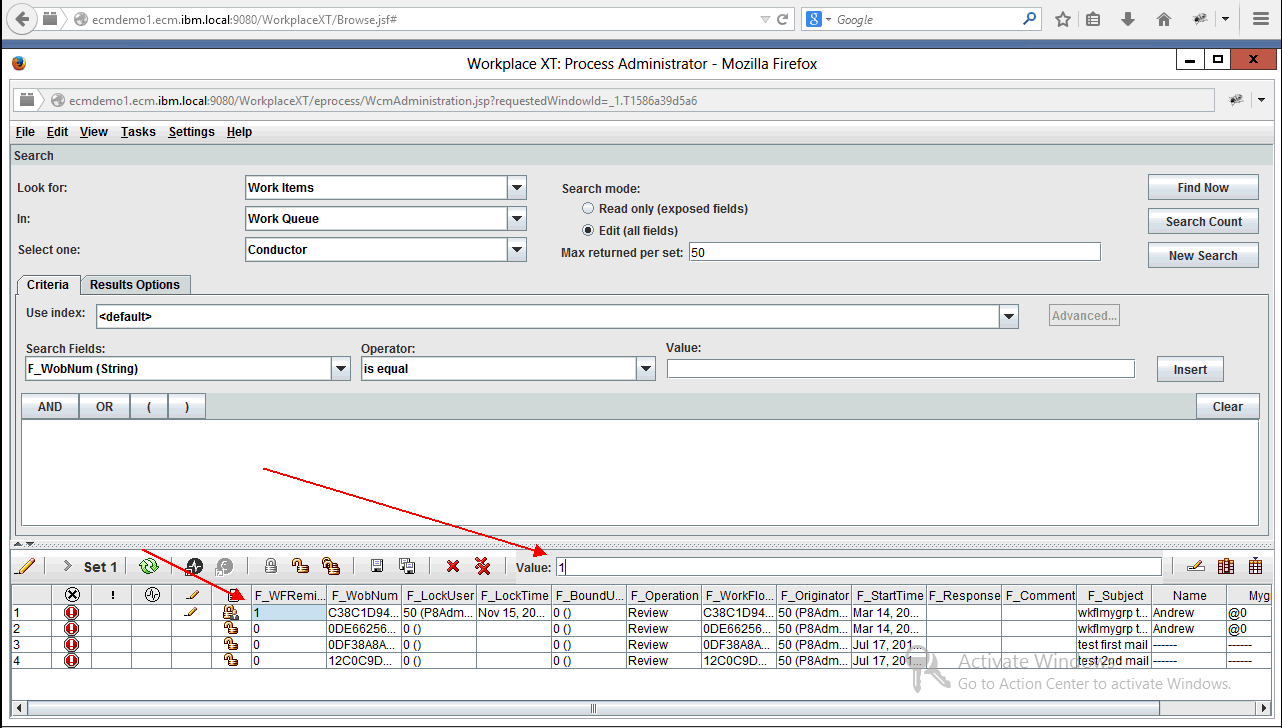Image resolution: width=1282 pixels, height=728 pixels.
Task: Click the browser back arrow button
Action: coord(22,19)
